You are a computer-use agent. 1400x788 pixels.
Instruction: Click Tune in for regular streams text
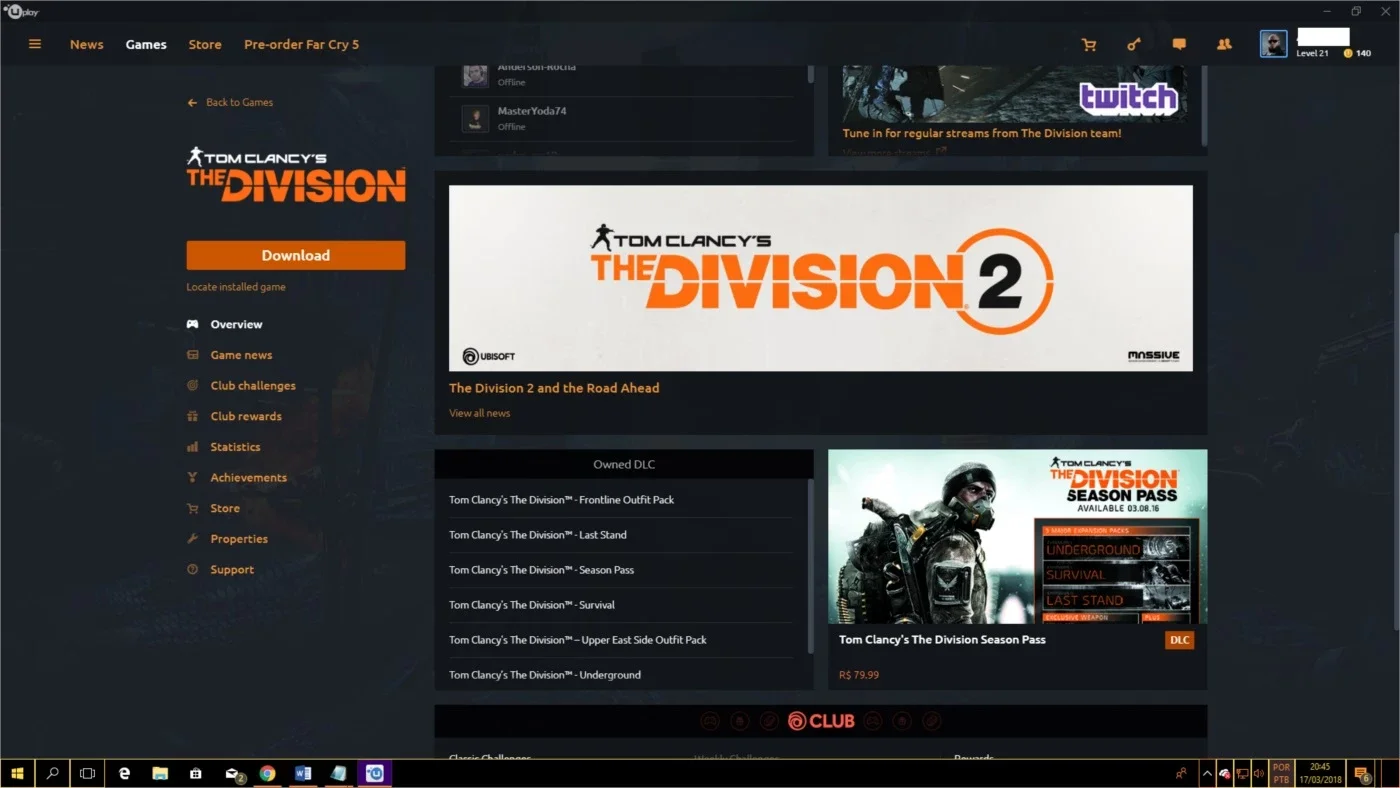[x=982, y=133]
